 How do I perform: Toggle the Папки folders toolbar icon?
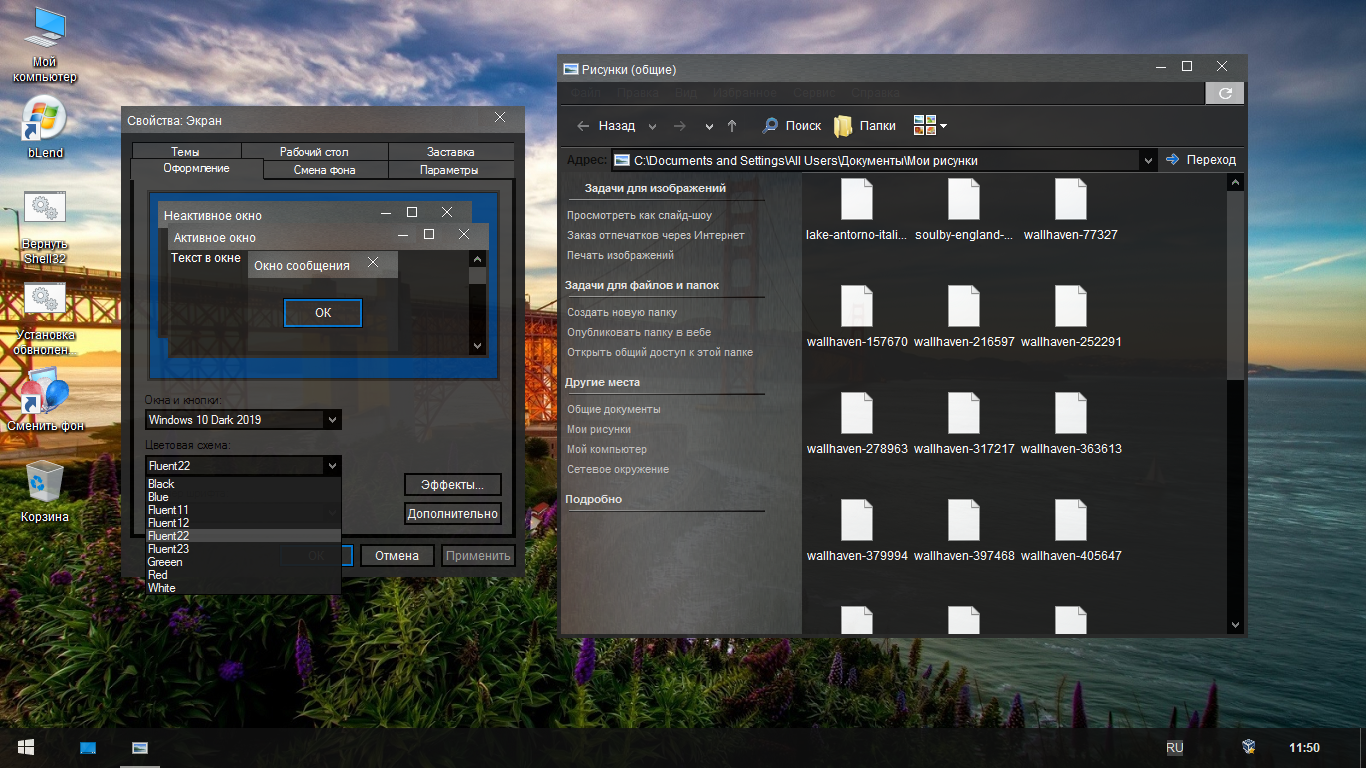click(865, 126)
